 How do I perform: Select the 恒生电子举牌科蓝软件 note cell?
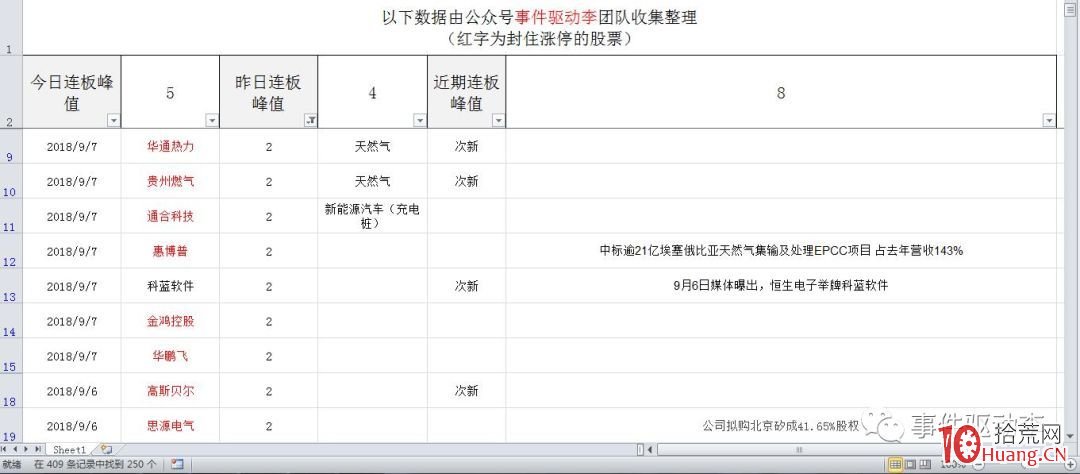click(781, 286)
